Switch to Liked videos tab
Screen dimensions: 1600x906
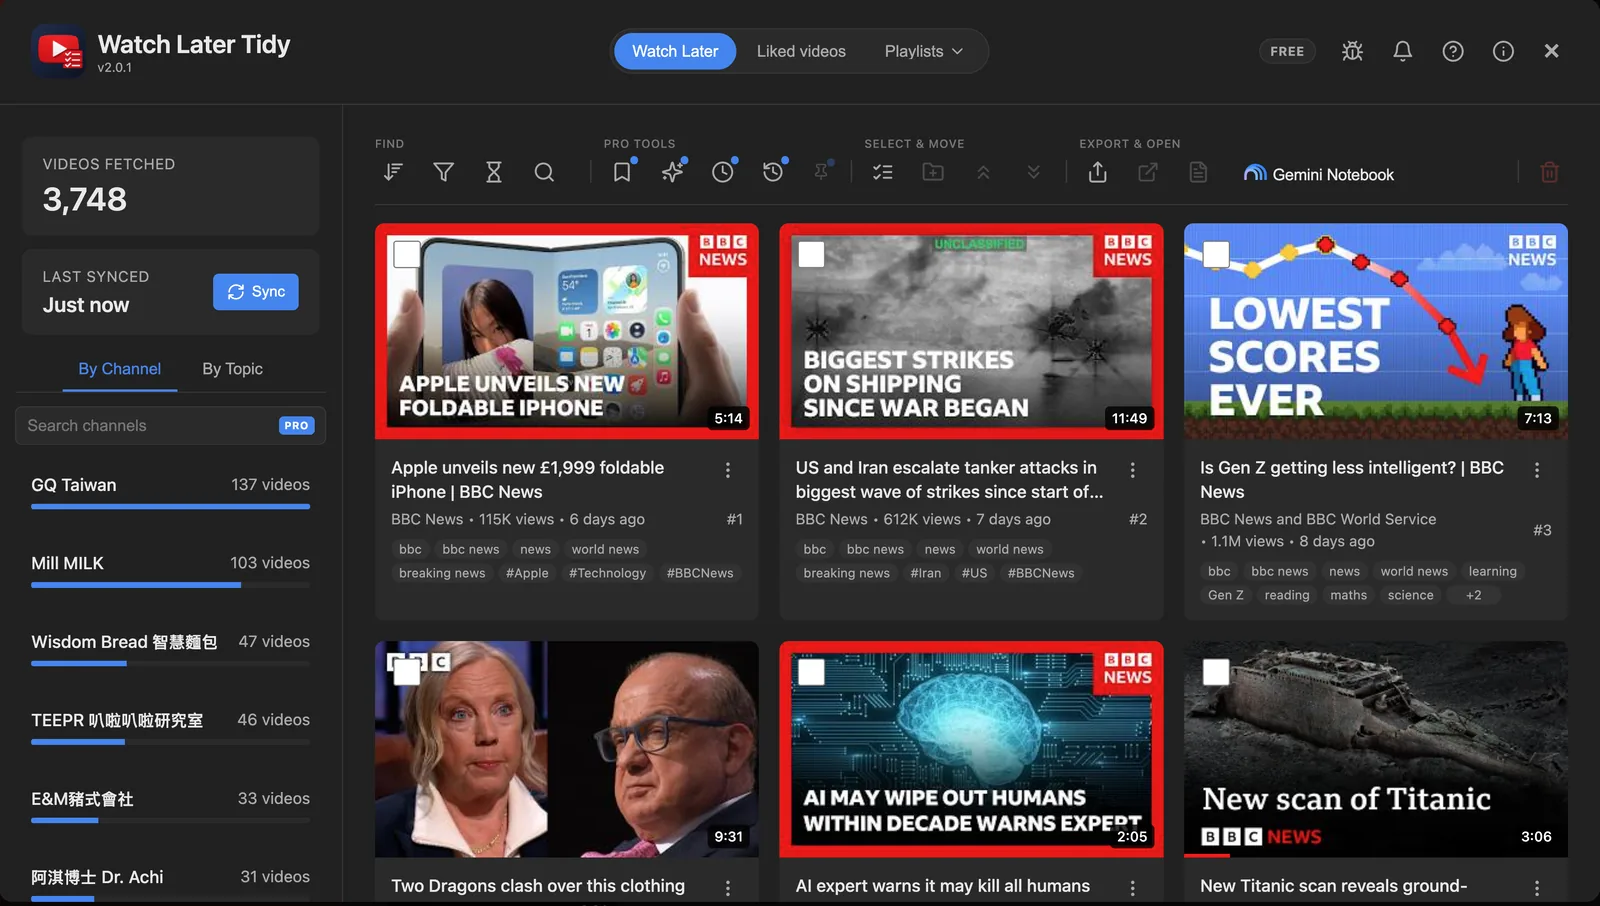801,51
